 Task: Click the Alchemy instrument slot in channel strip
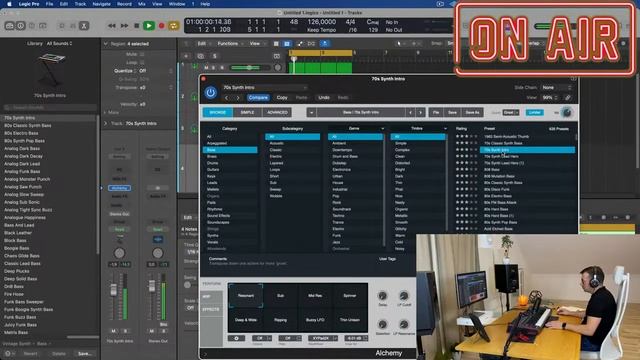[120, 188]
